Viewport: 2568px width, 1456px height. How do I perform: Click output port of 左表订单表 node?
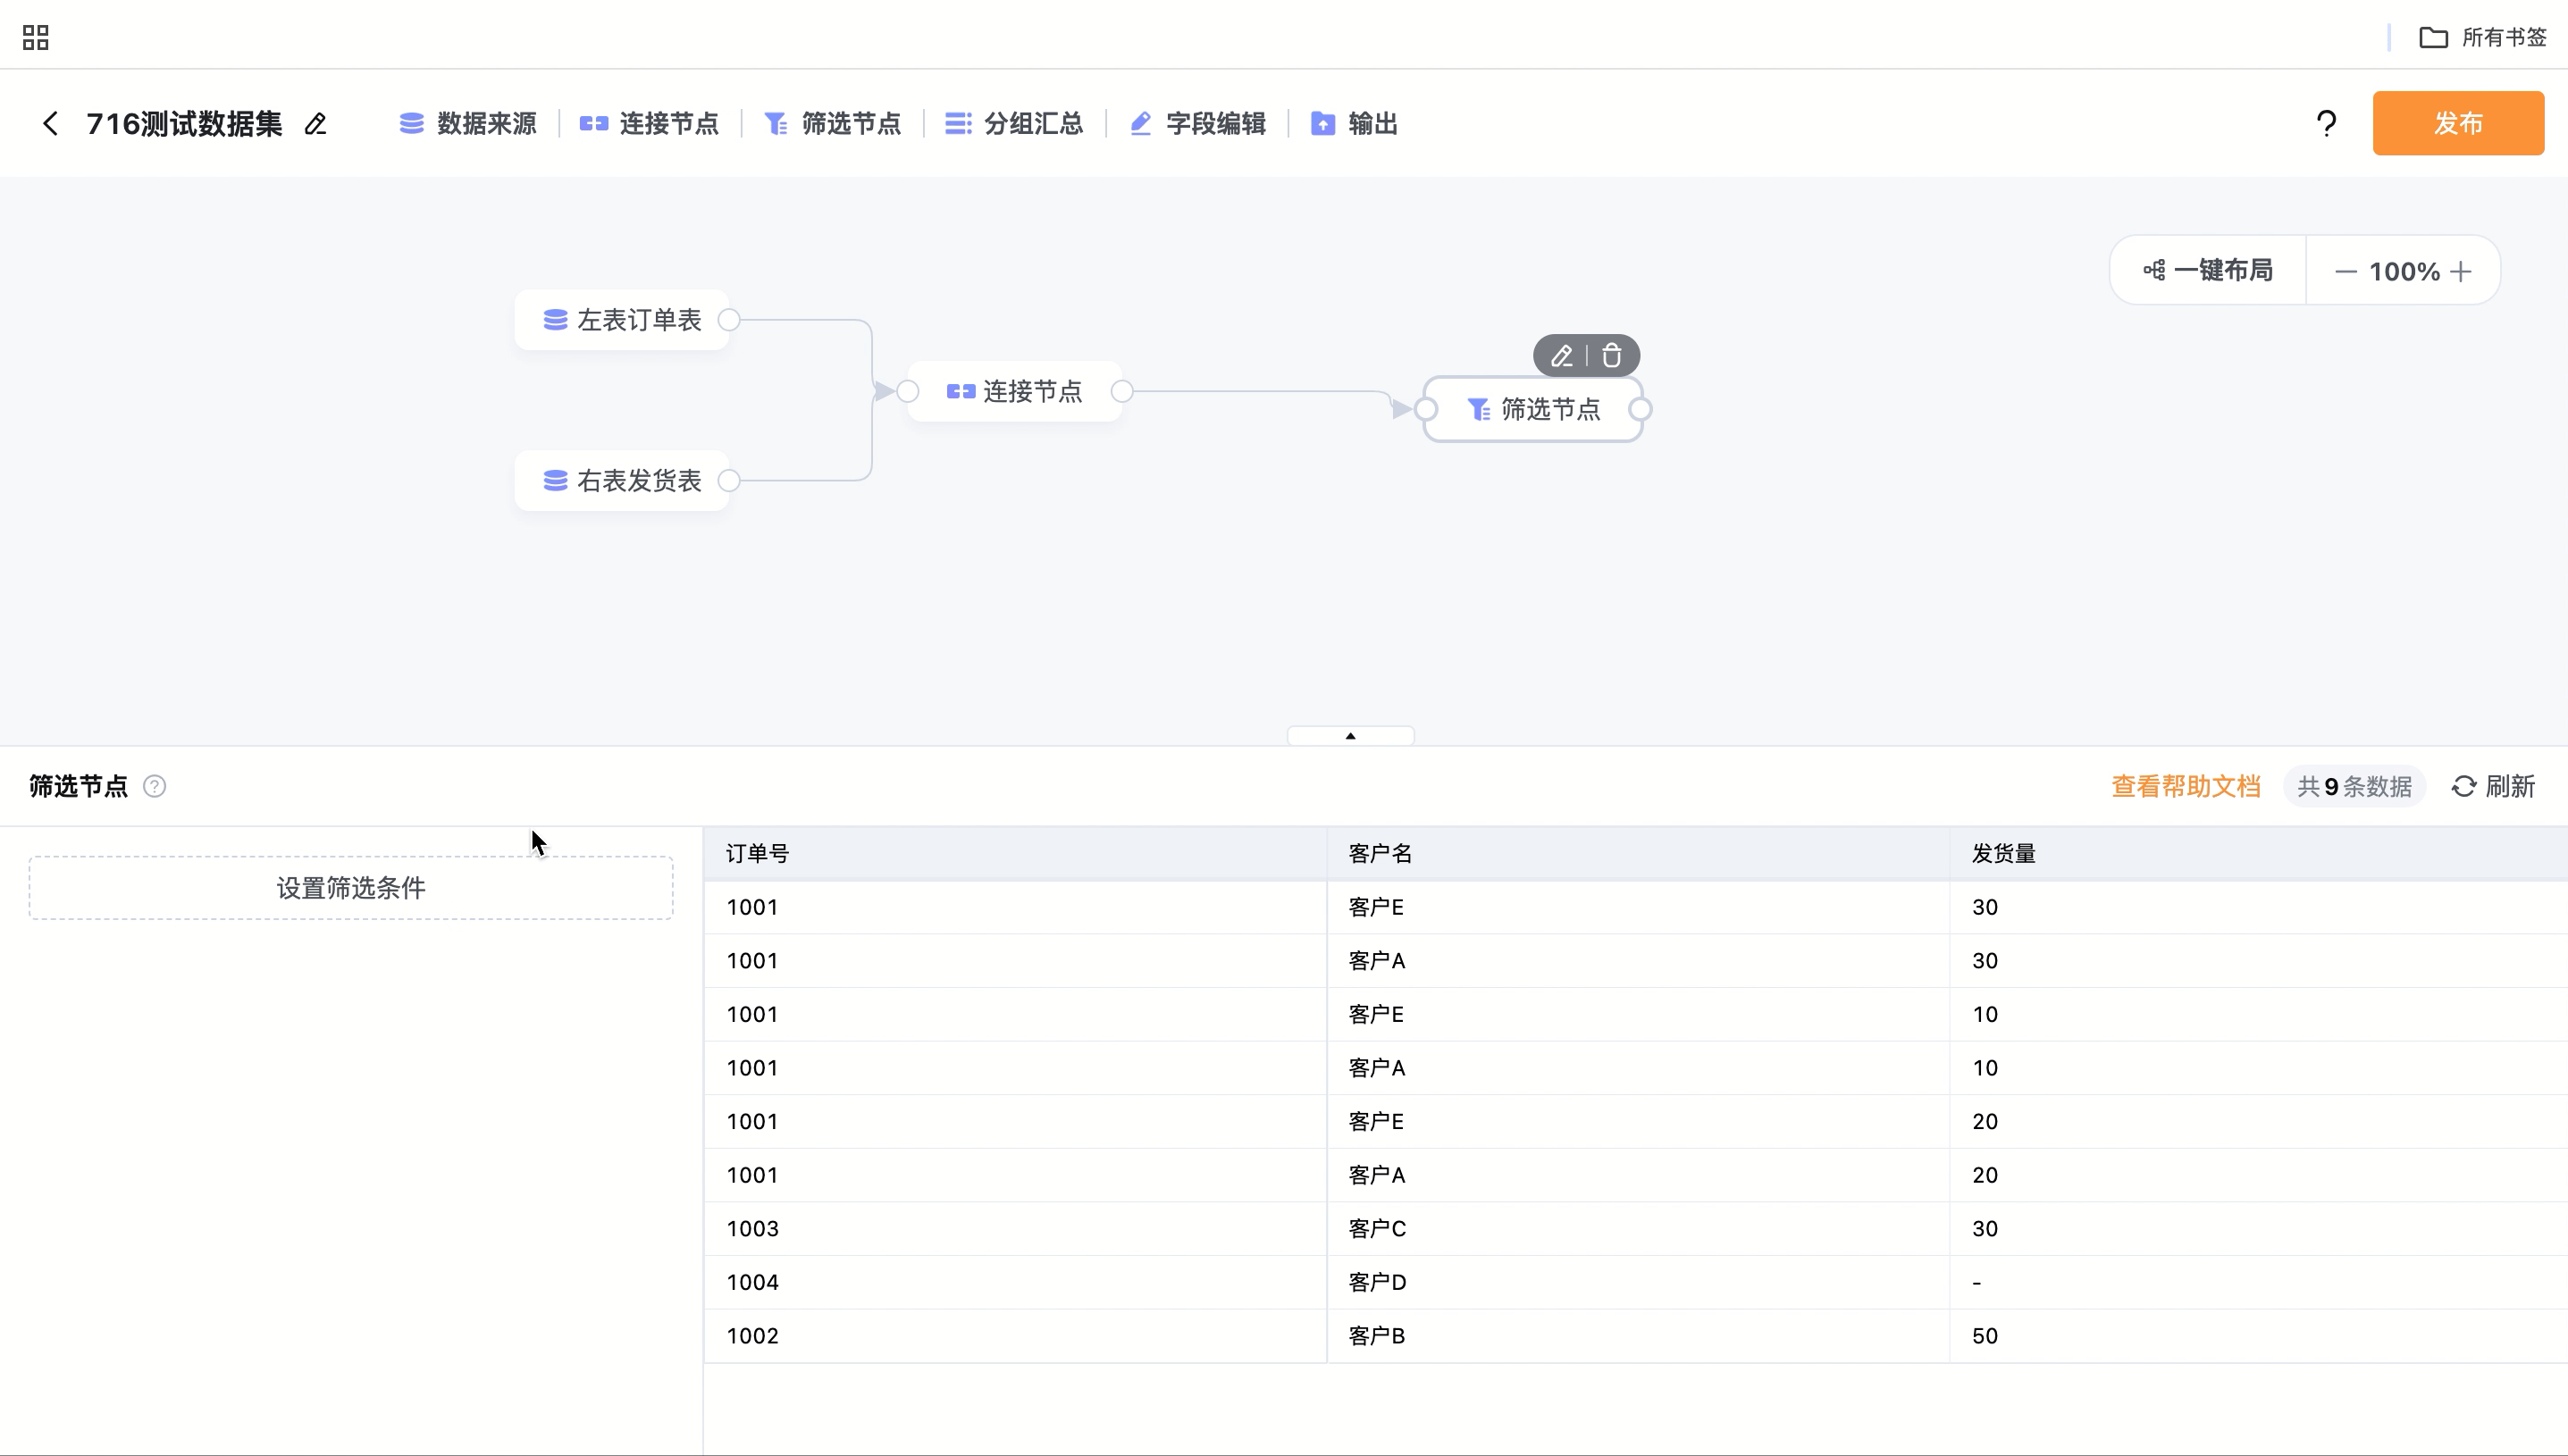[729, 320]
